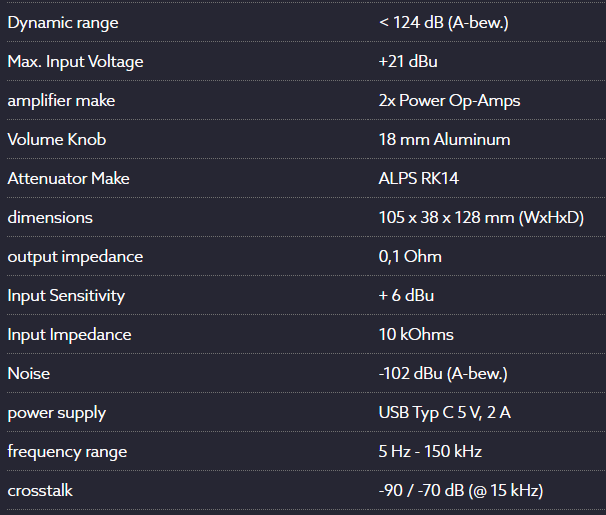Click the Dynamic range label
Image resolution: width=606 pixels, height=515 pixels.
[62, 22]
